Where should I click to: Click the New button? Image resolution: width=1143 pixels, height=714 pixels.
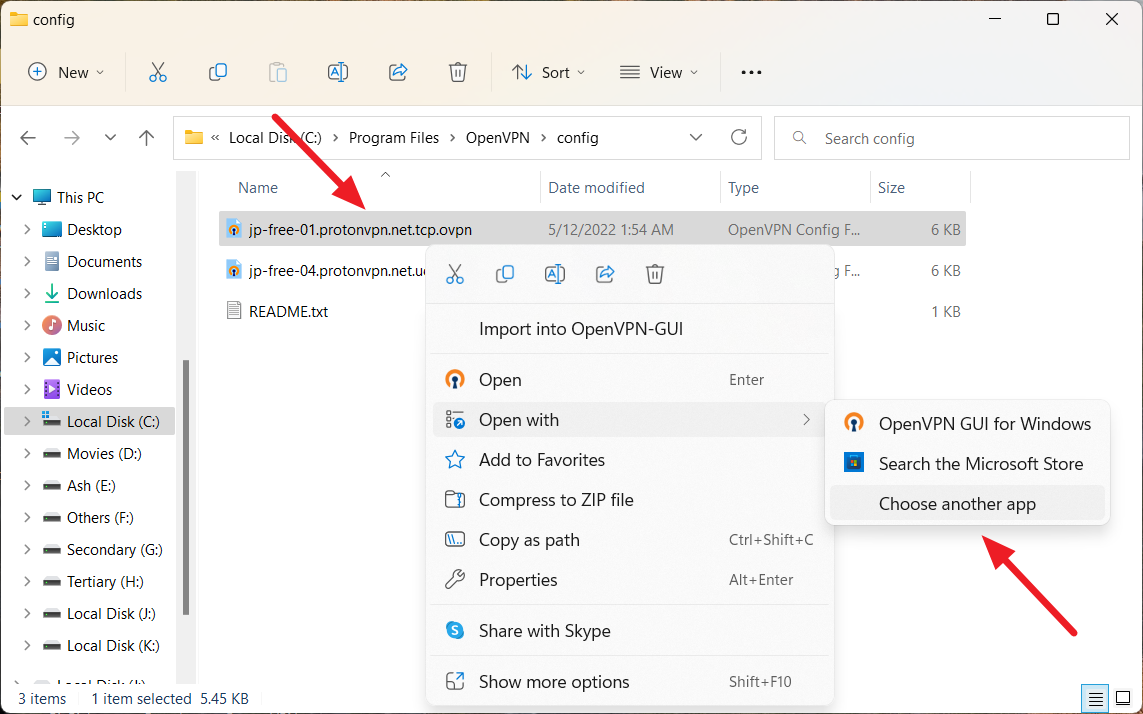[65, 72]
